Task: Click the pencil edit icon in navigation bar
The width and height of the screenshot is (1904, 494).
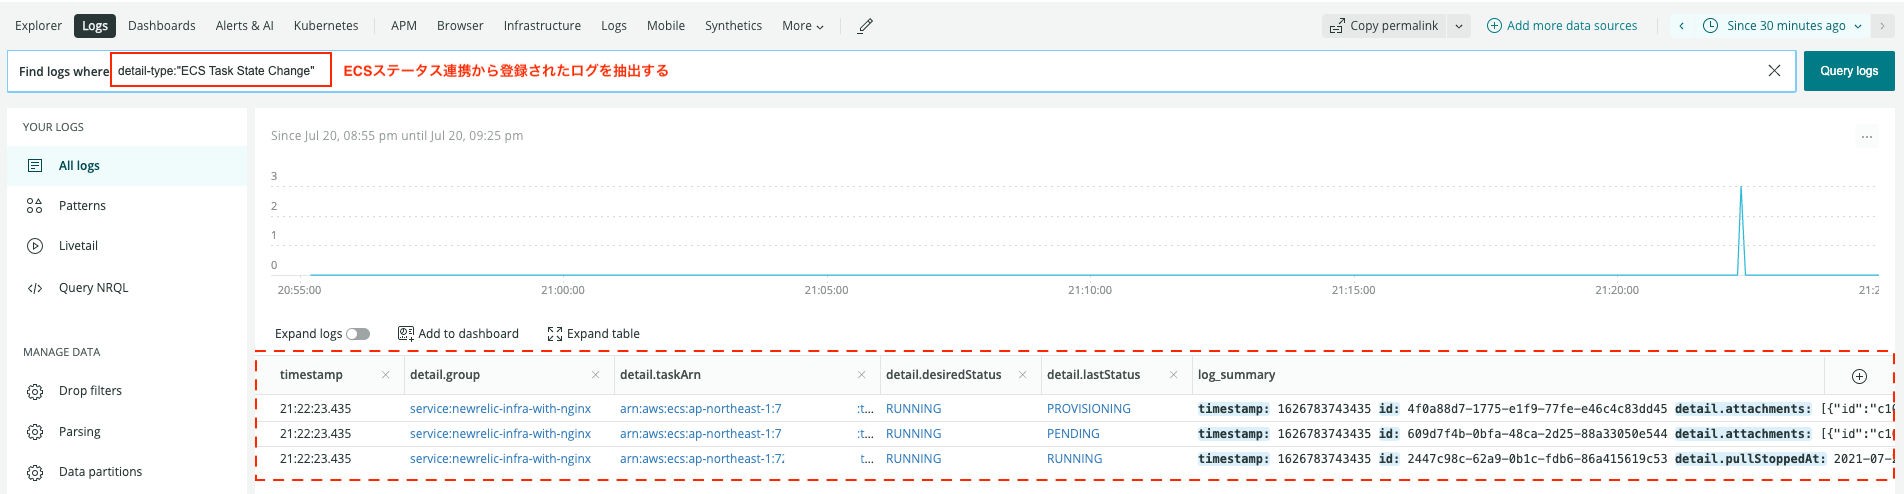Action: 866,26
